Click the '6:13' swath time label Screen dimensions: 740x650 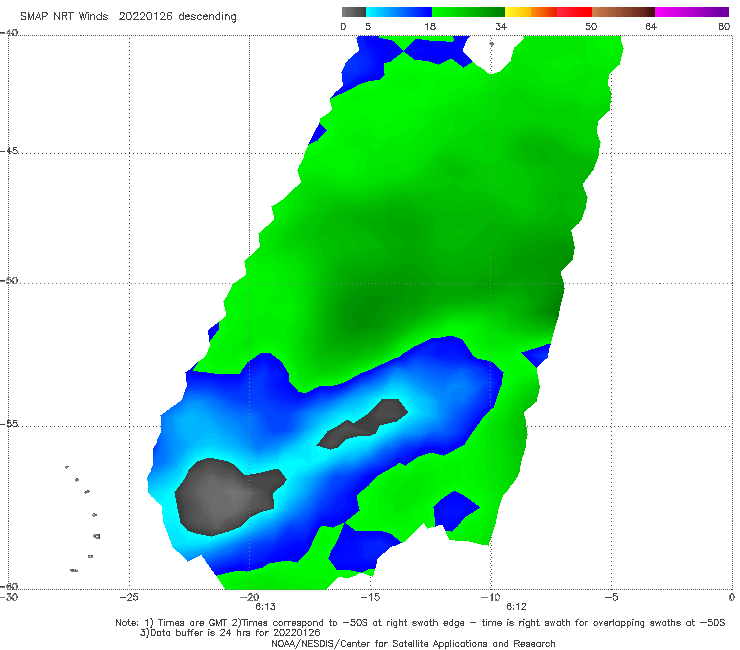tap(265, 607)
